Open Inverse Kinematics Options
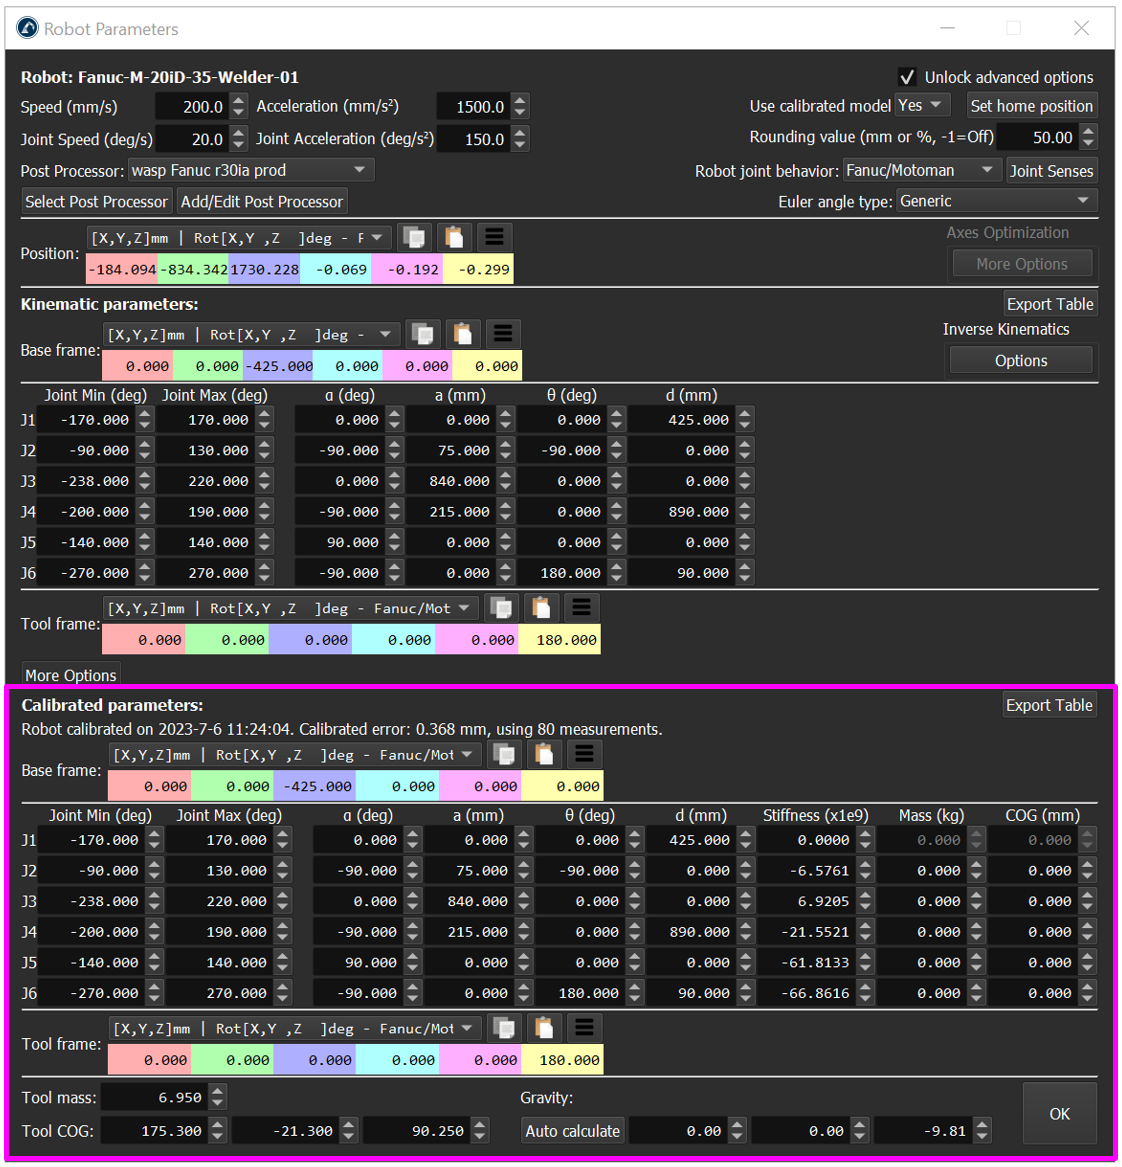The image size is (1122, 1167). coord(1020,361)
